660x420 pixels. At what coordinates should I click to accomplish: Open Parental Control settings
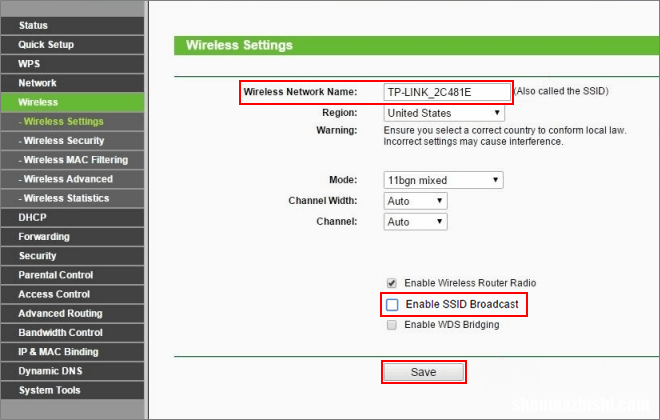coord(72,275)
